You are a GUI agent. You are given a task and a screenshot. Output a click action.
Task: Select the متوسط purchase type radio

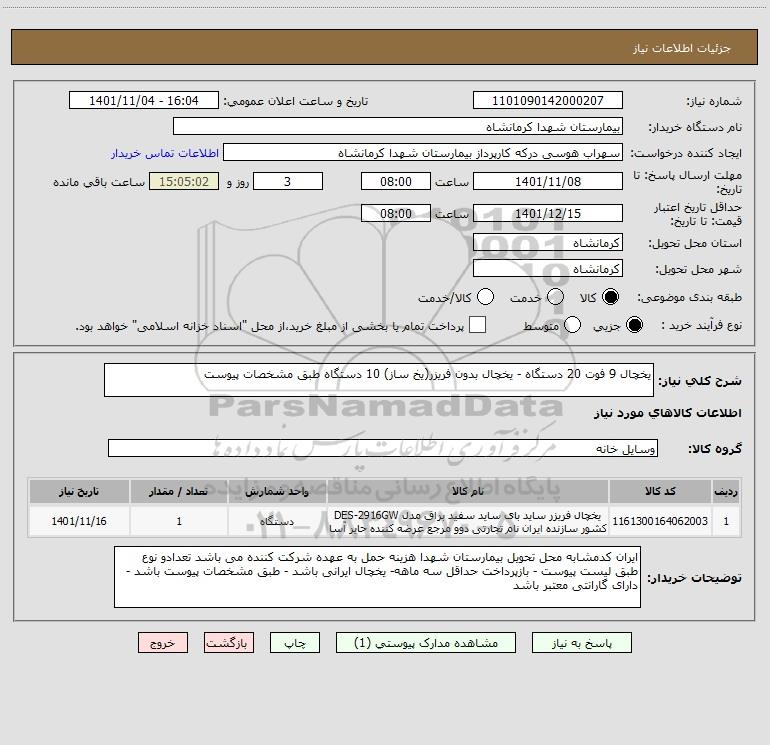click(x=572, y=325)
